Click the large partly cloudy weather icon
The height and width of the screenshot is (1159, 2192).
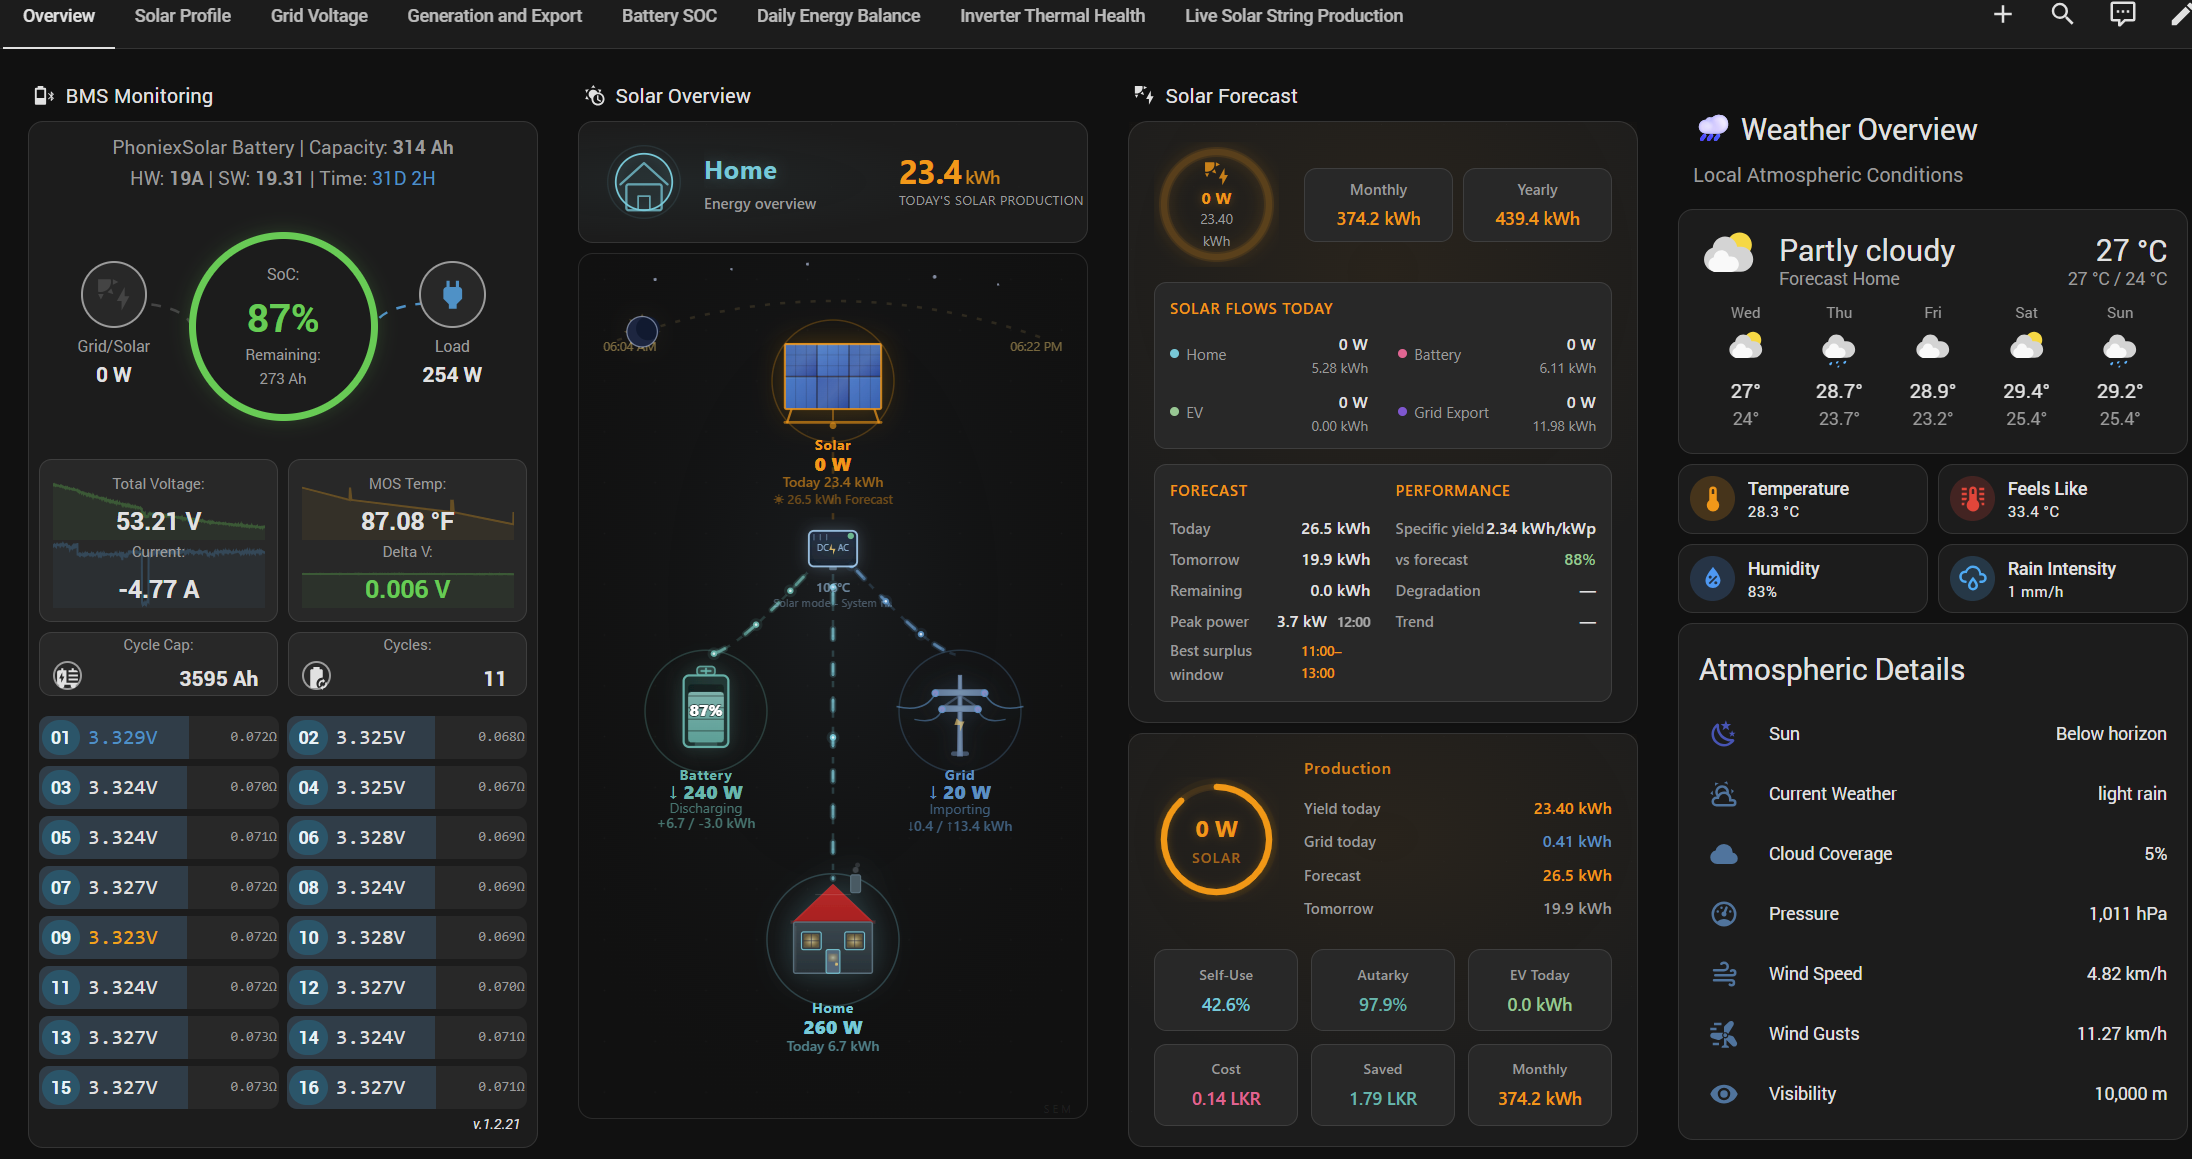[x=1729, y=253]
